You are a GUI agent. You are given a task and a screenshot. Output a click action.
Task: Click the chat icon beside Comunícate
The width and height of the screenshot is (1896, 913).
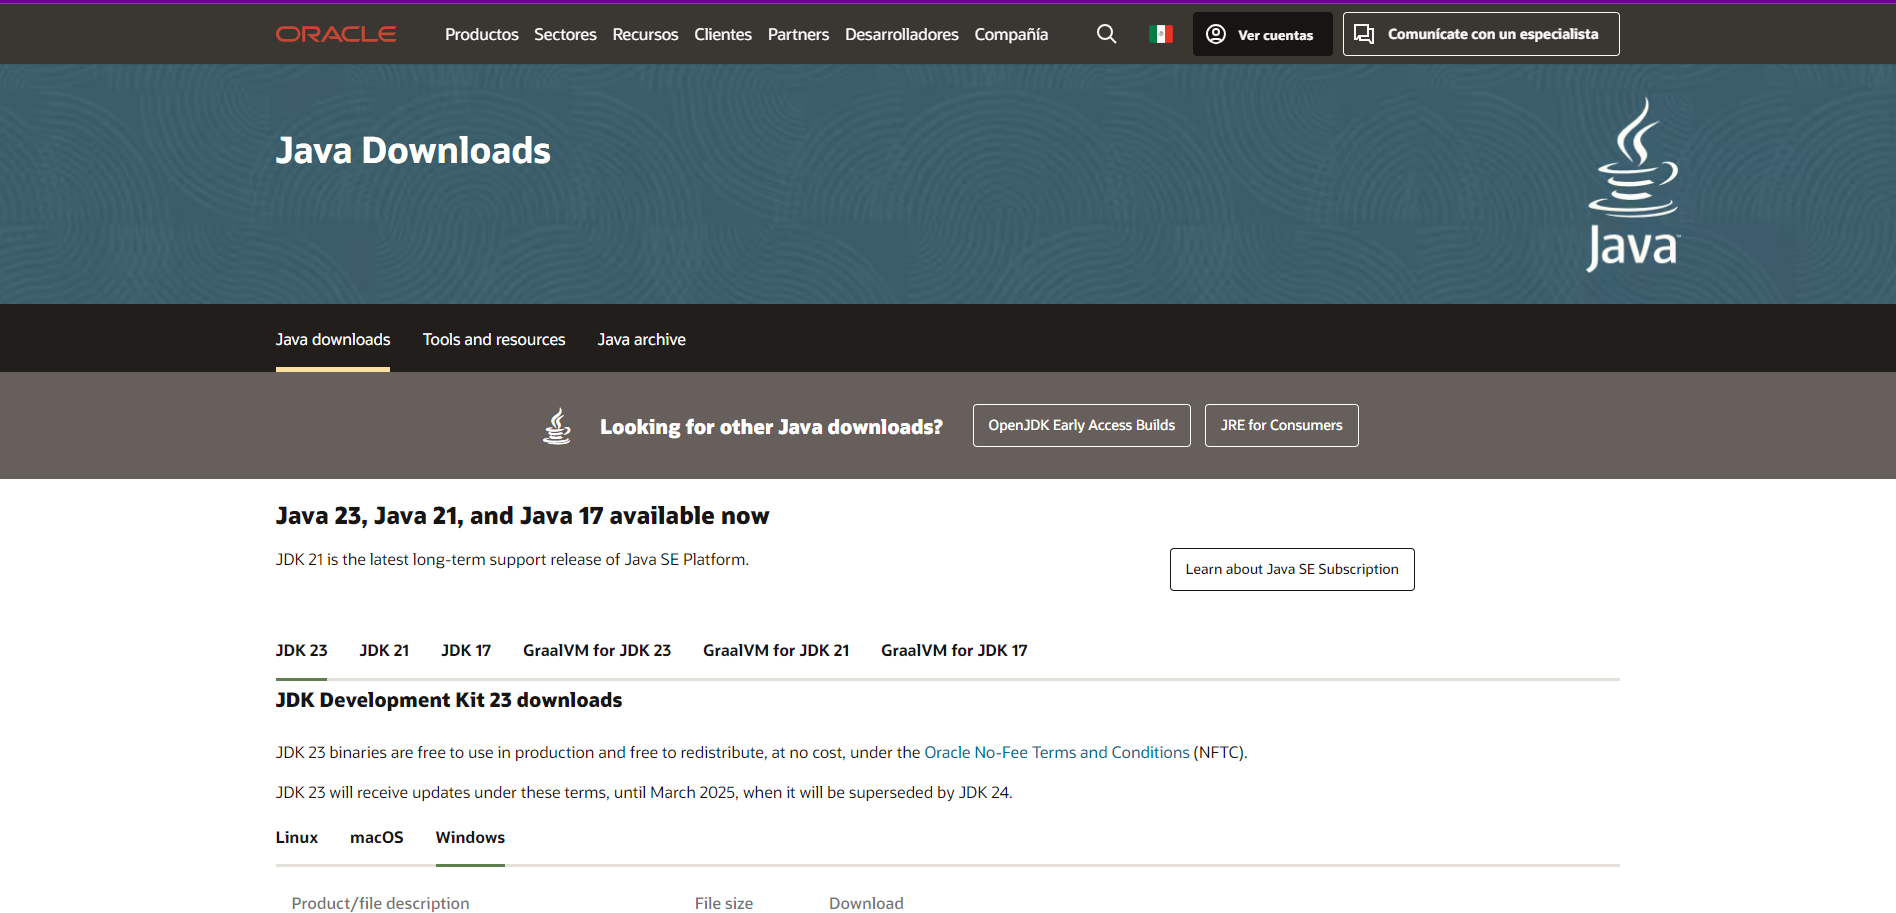tap(1364, 34)
